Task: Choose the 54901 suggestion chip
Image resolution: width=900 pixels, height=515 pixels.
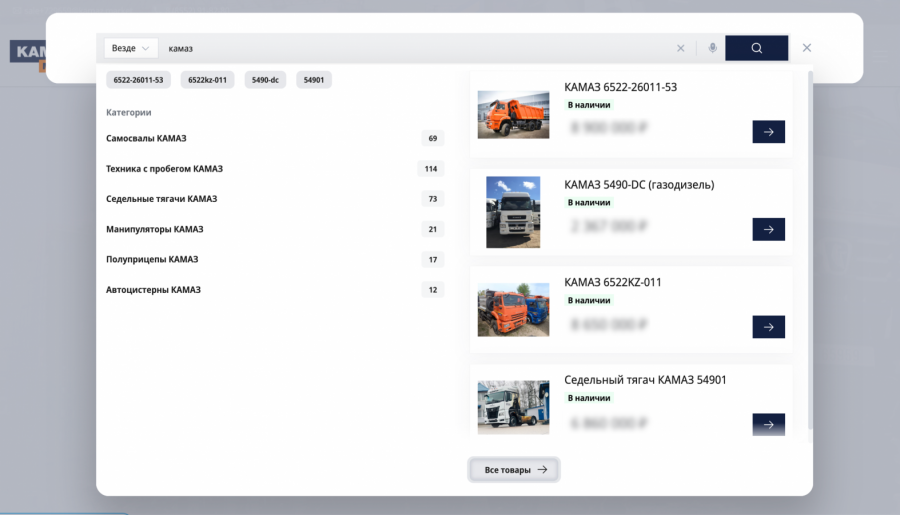Action: coord(314,80)
